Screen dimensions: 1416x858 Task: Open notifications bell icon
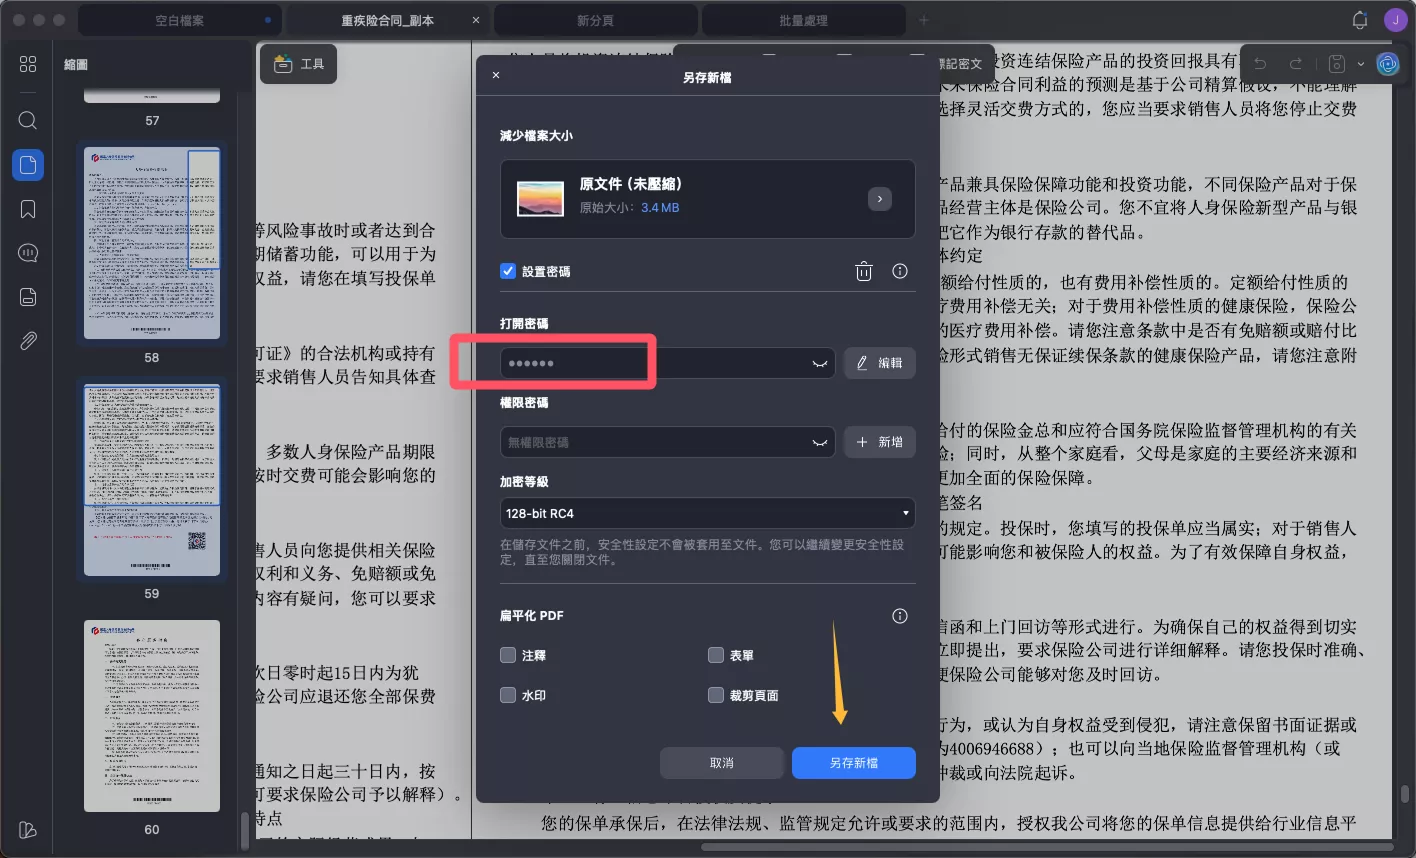(x=1359, y=20)
